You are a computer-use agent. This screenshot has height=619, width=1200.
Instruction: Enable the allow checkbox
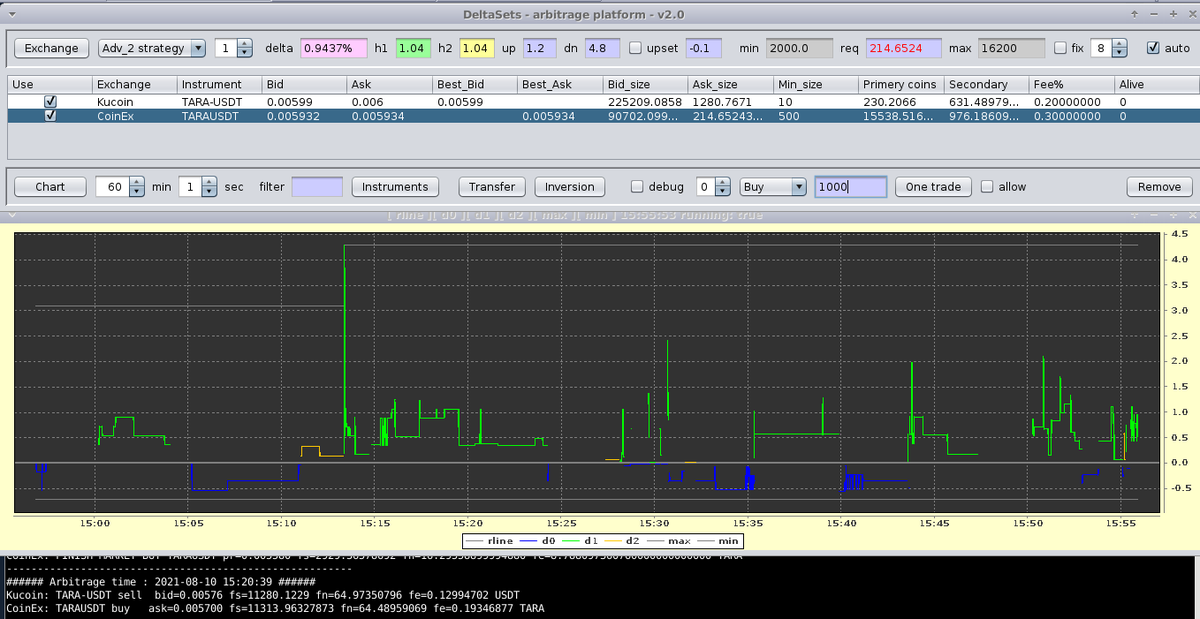(987, 187)
